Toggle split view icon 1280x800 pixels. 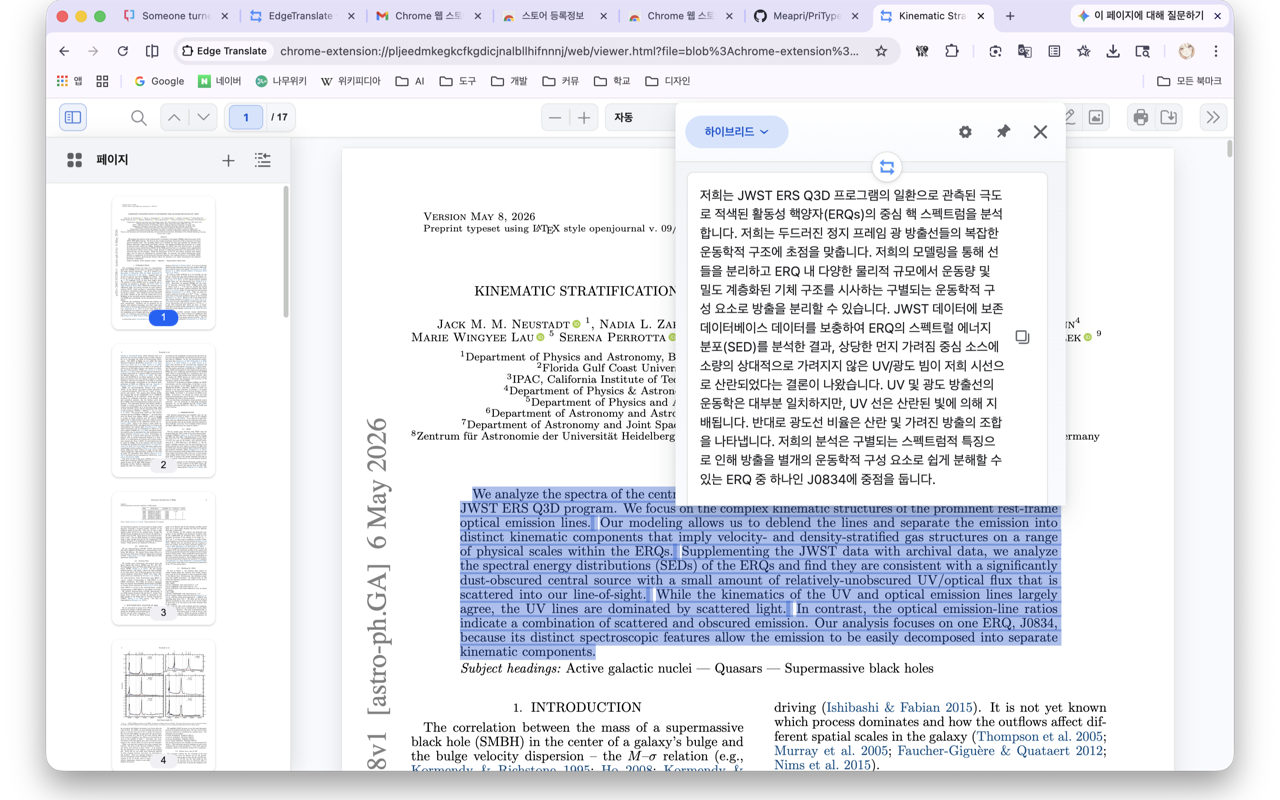pos(152,51)
